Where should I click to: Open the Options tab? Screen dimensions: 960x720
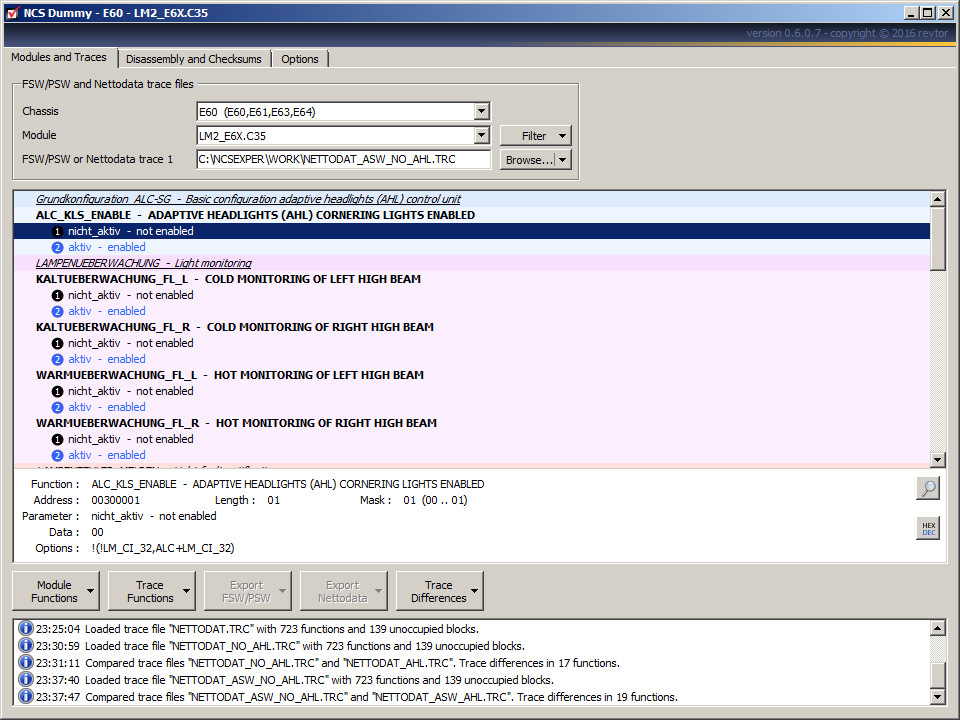(299, 59)
